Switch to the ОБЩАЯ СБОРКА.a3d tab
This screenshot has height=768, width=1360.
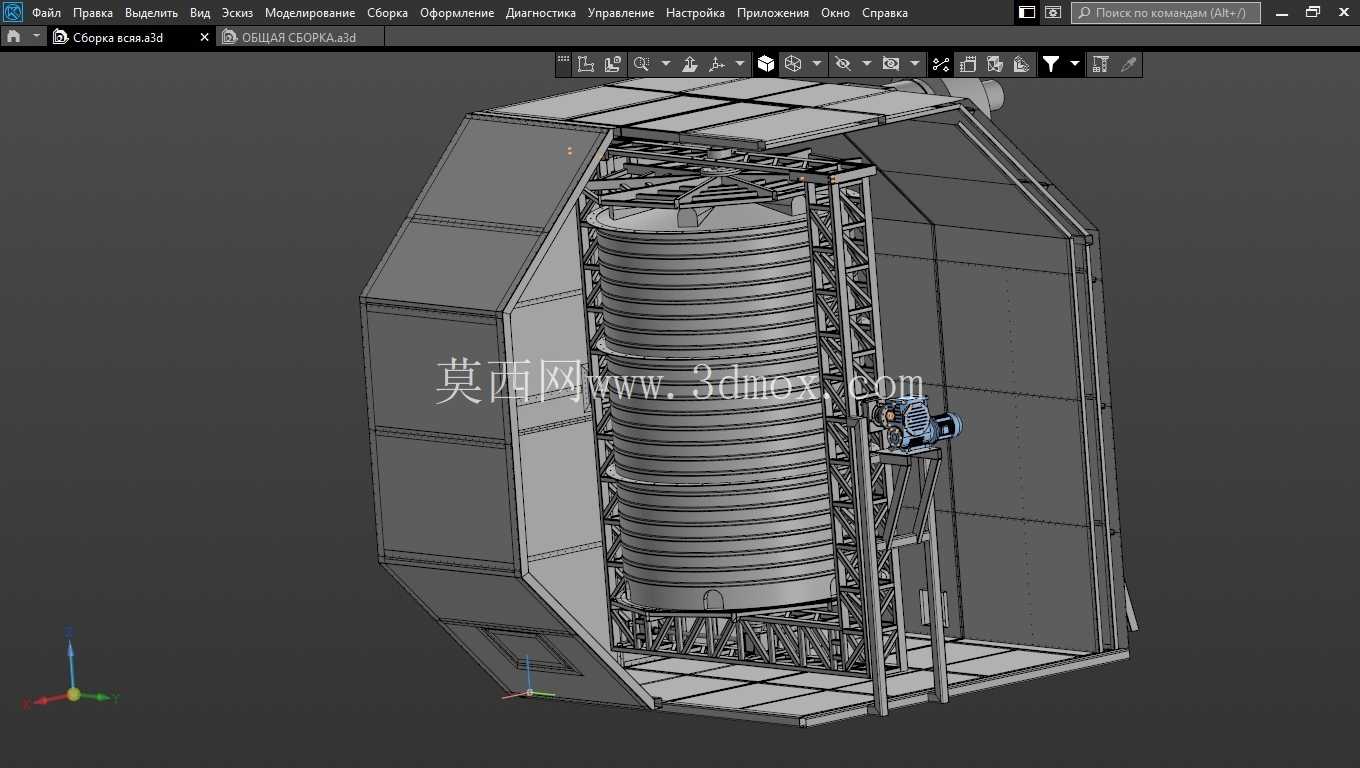[299, 37]
